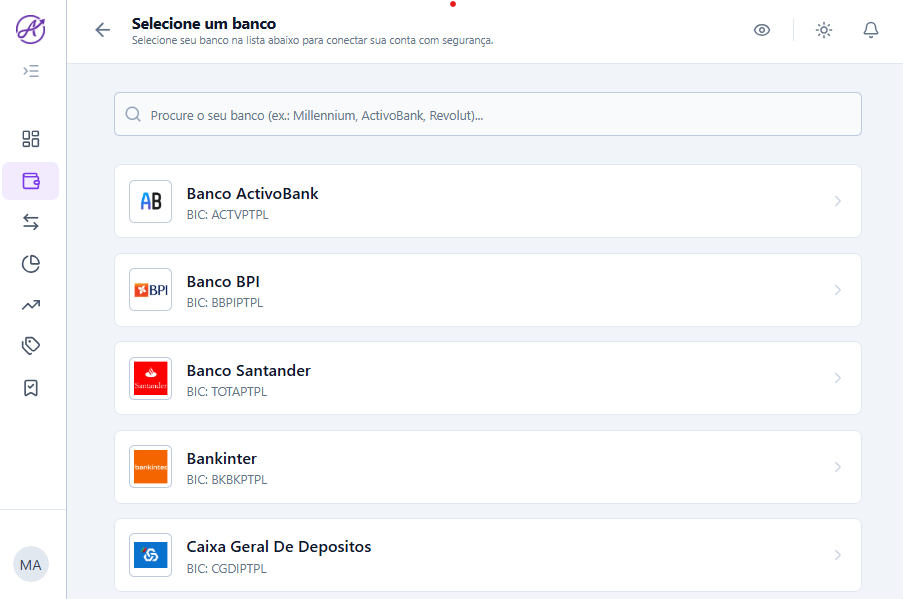Image resolution: width=903 pixels, height=599 pixels.
Task: Open the tags icon in the sidebar
Action: tap(30, 346)
